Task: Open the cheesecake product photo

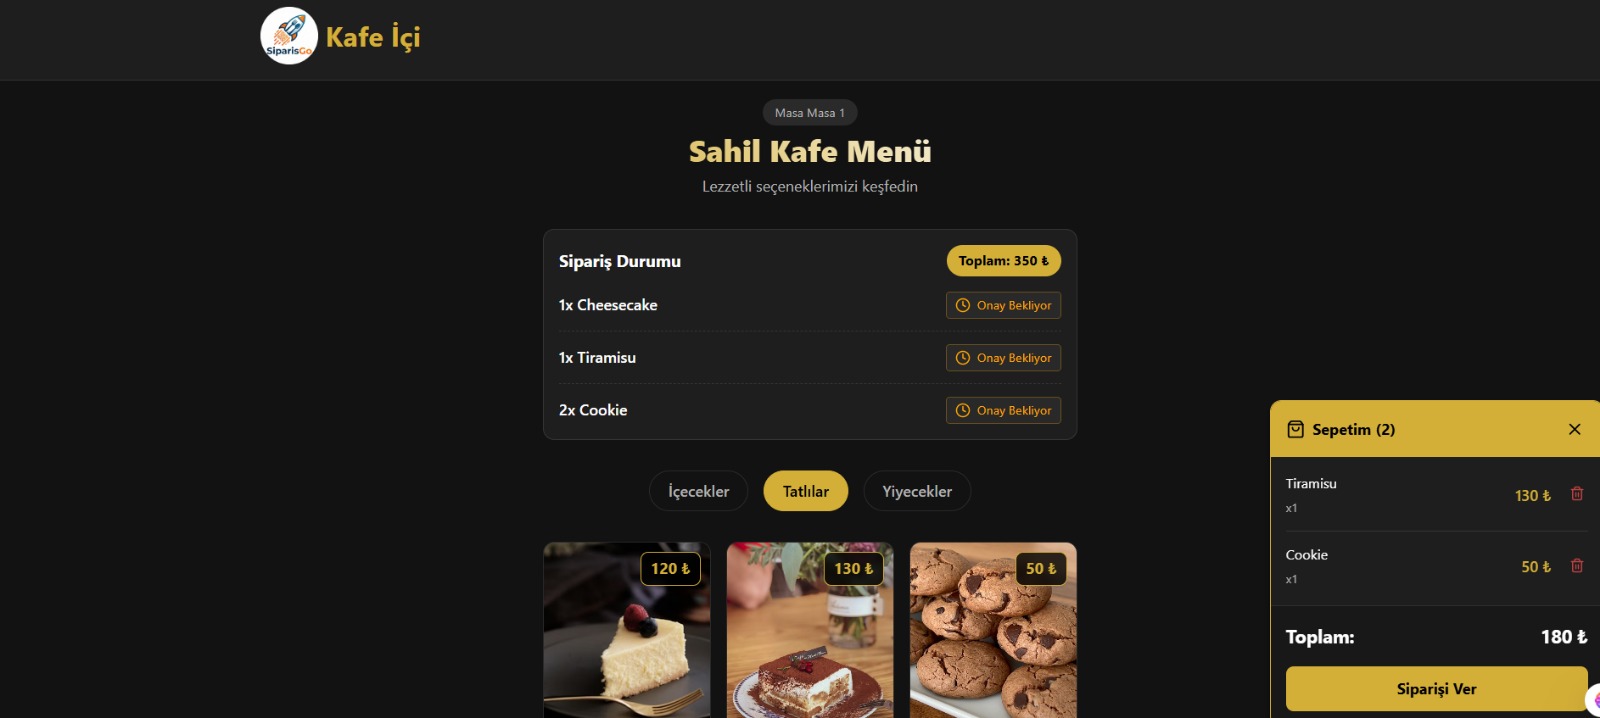Action: (627, 630)
